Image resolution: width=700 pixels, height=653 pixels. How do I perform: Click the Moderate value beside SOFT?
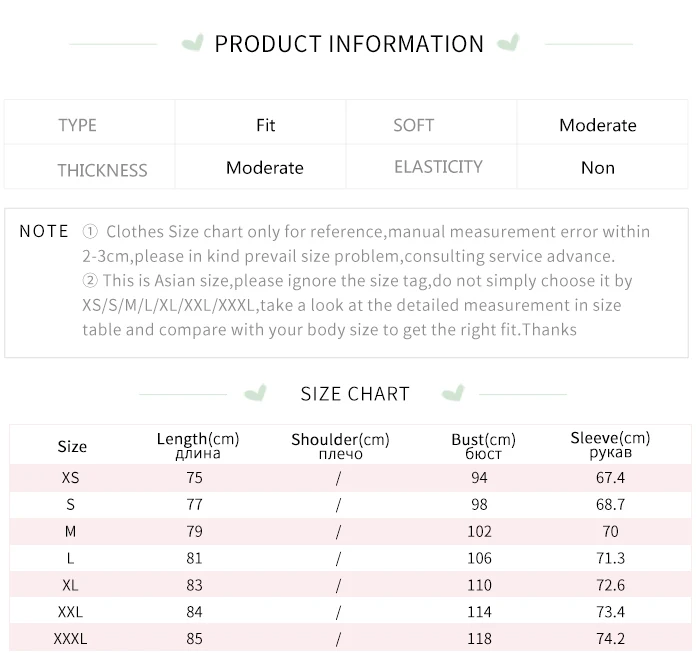tap(597, 125)
